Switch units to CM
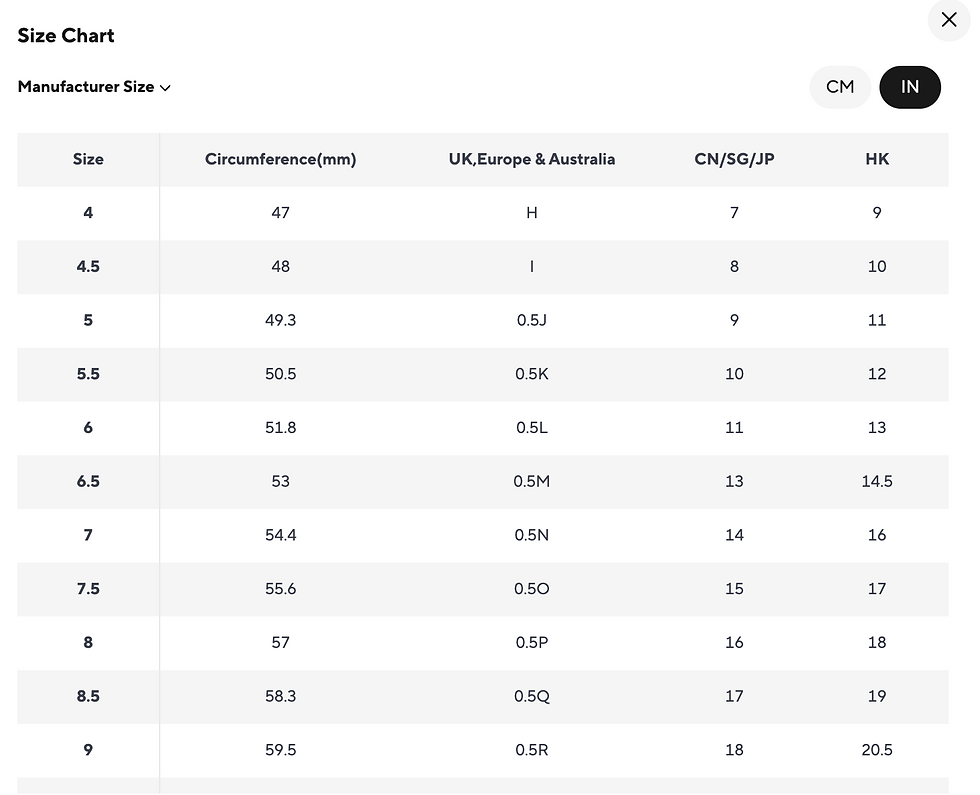This screenshot has height=795, width=980. (x=840, y=87)
